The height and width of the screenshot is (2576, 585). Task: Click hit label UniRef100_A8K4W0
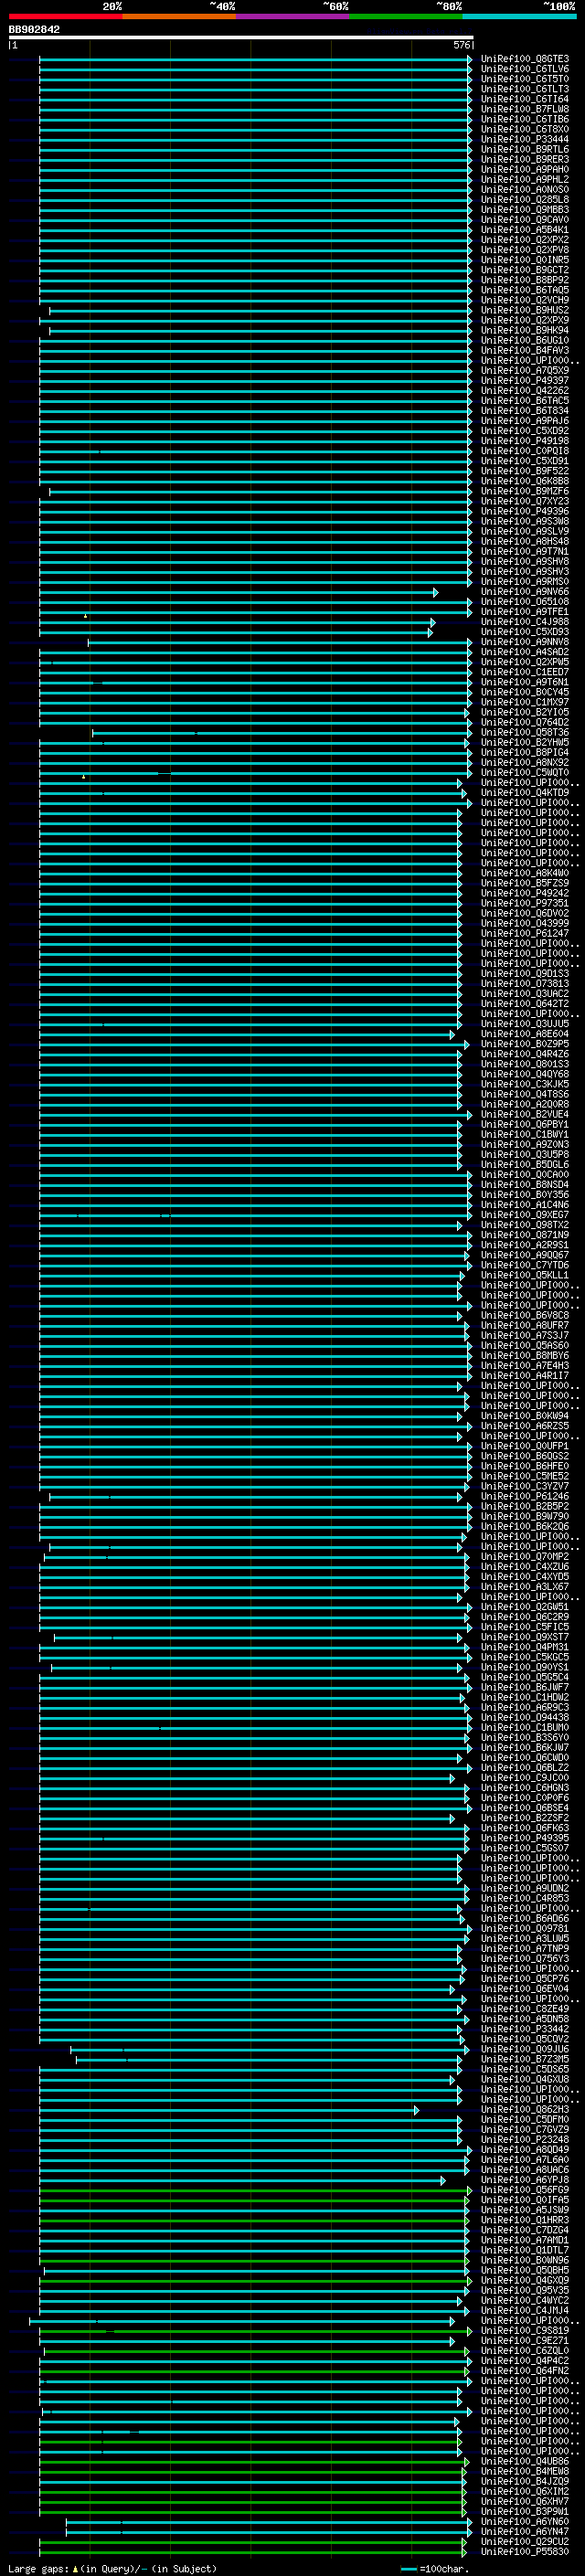pyautogui.click(x=524, y=874)
